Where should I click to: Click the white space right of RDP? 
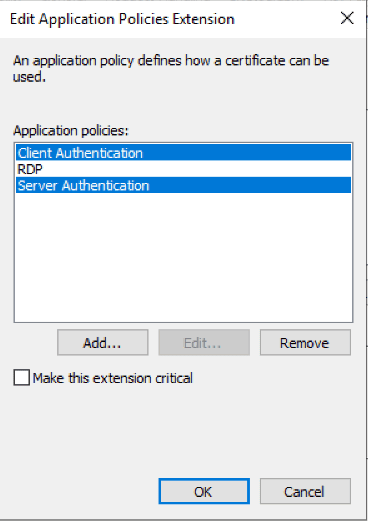197,169
